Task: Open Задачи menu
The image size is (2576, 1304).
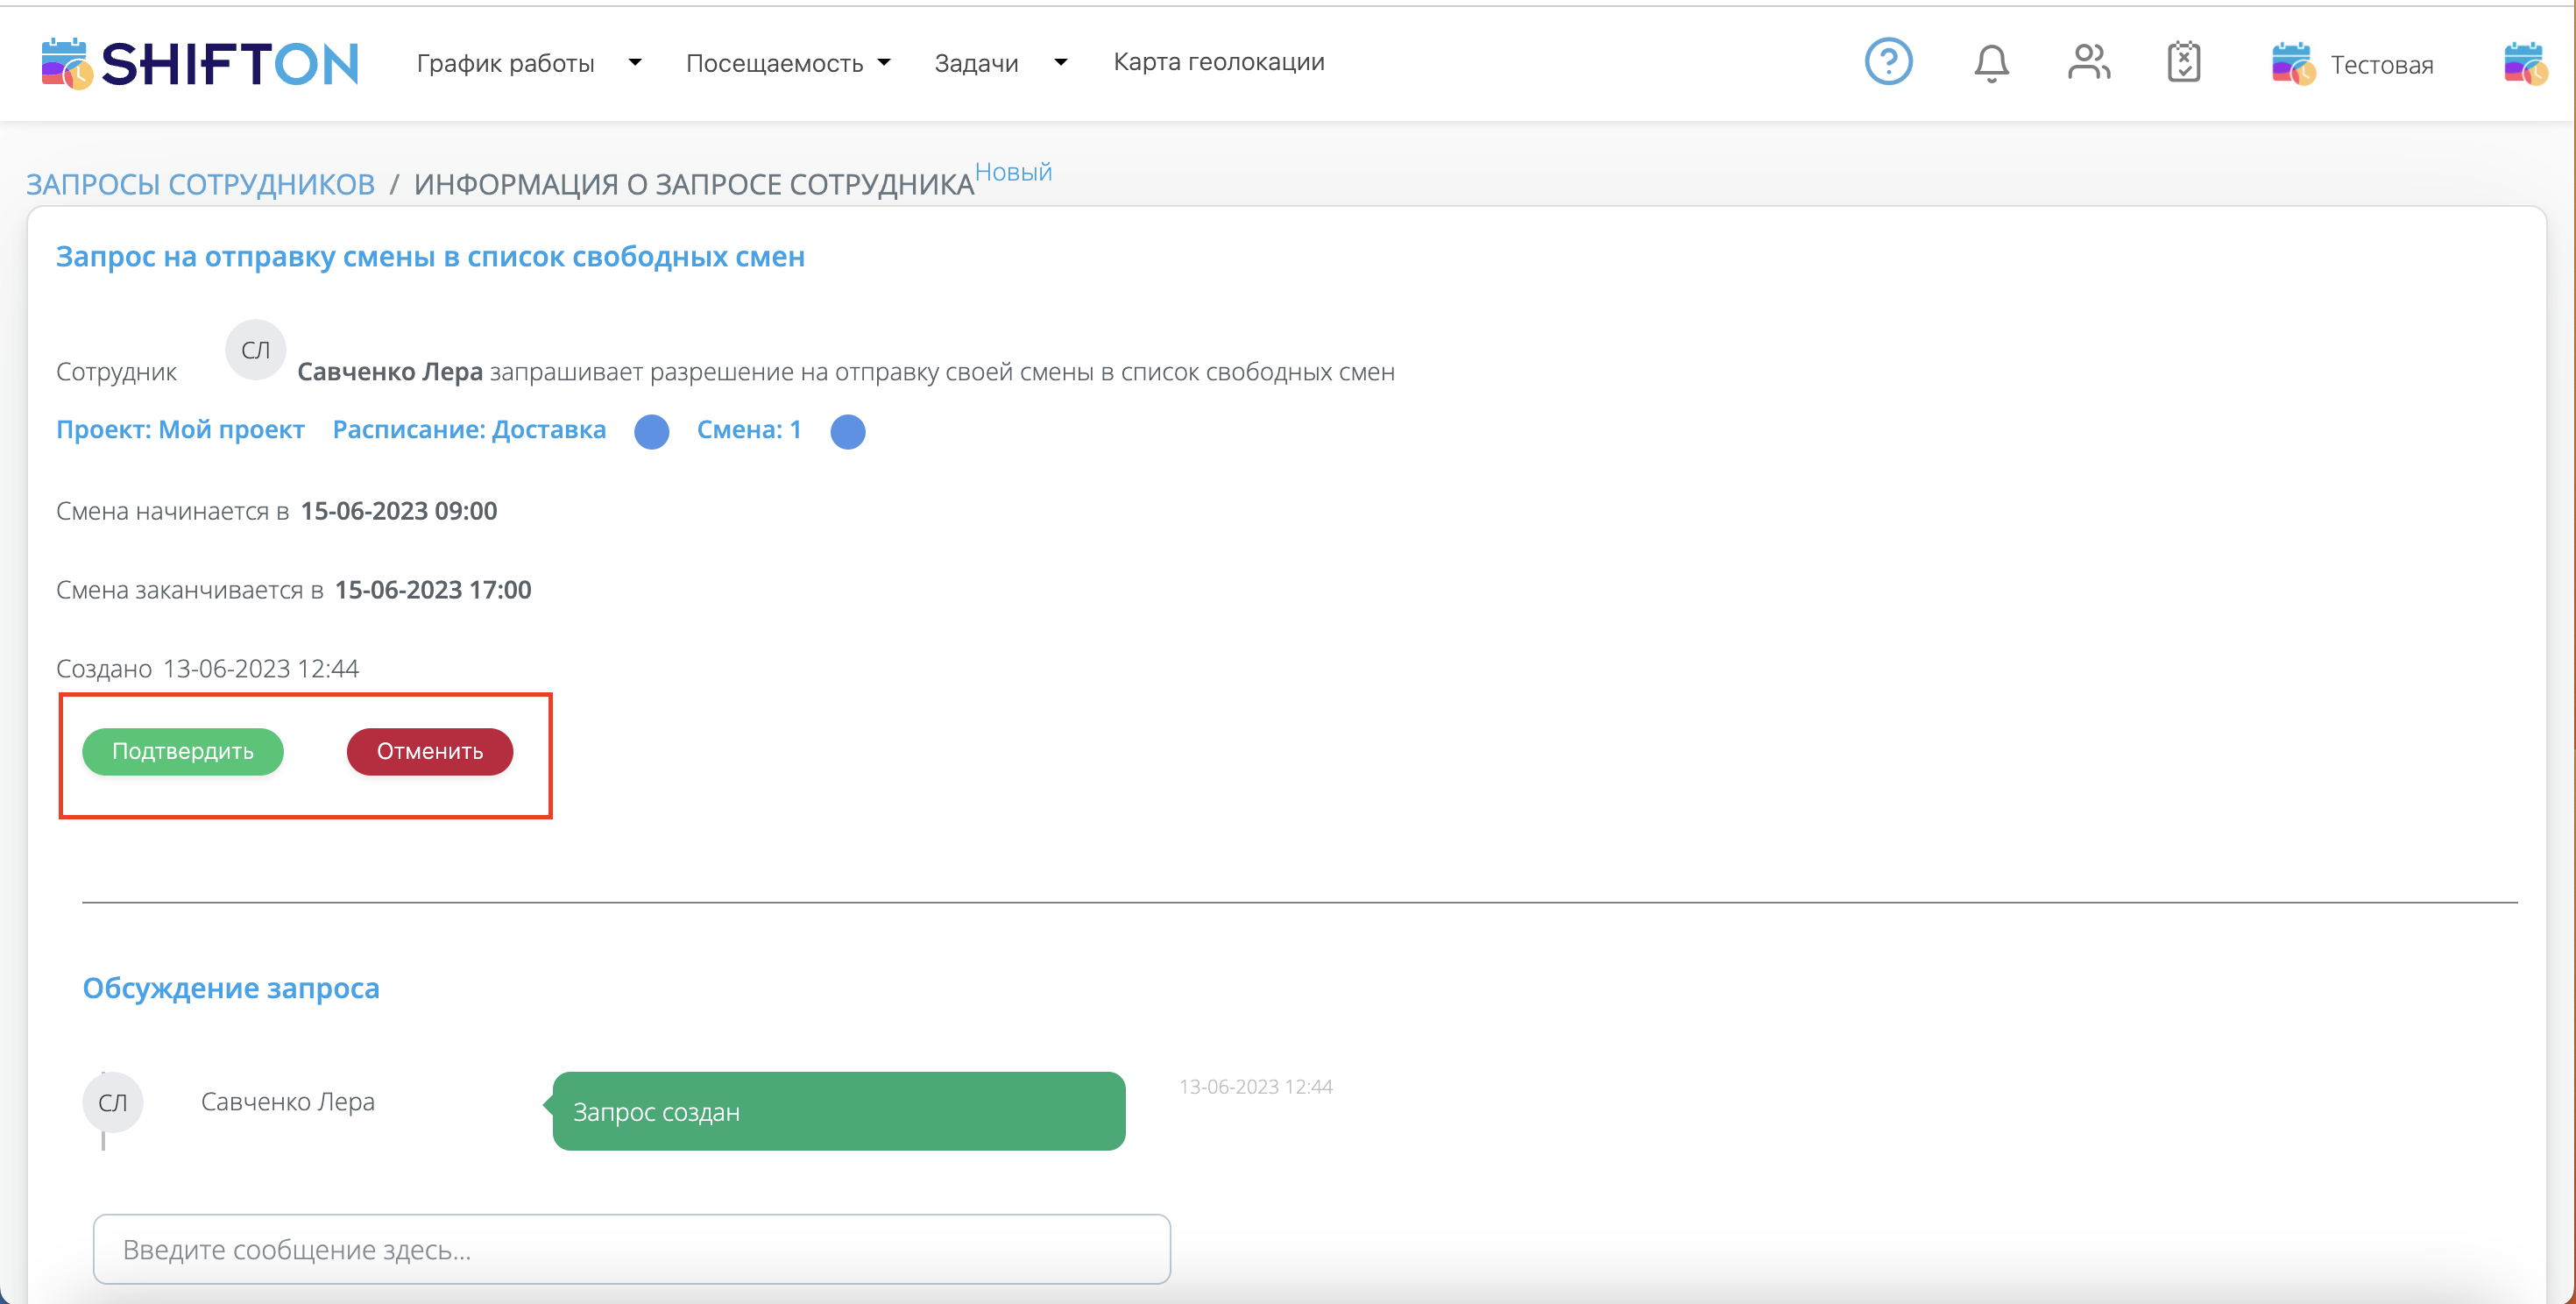Action: tap(977, 63)
